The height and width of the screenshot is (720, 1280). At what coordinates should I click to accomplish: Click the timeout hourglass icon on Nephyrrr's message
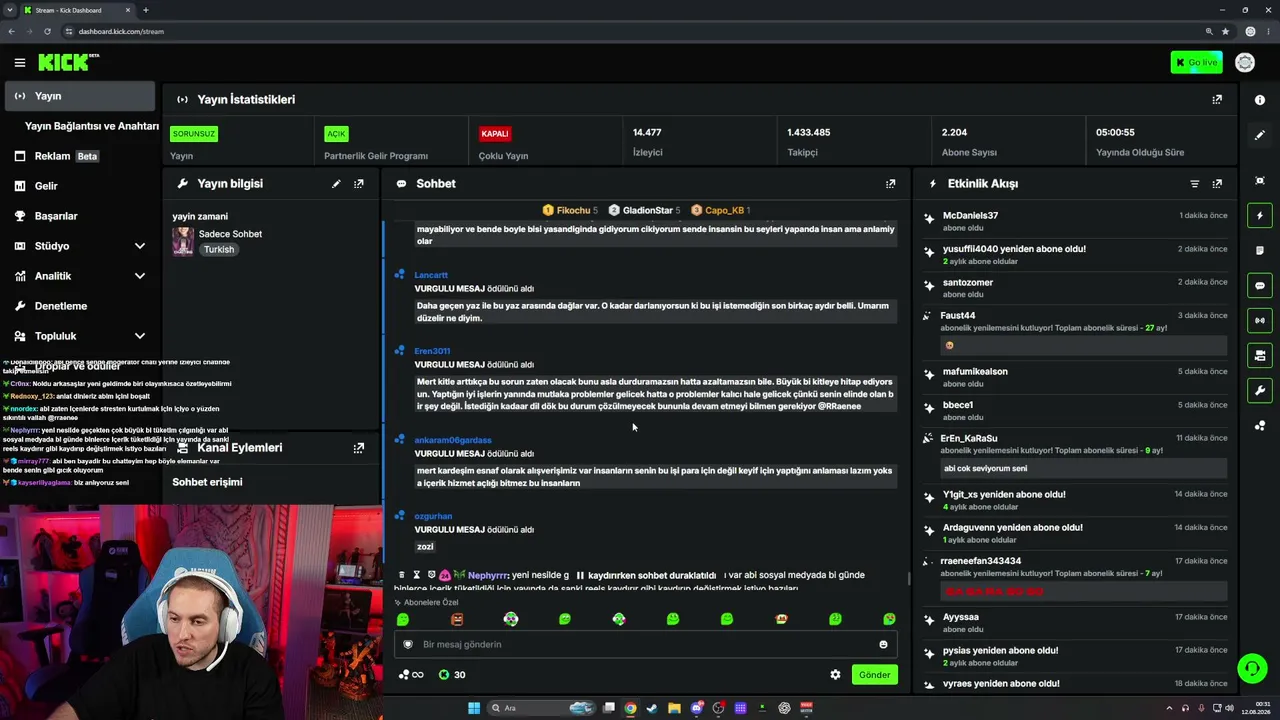416,575
